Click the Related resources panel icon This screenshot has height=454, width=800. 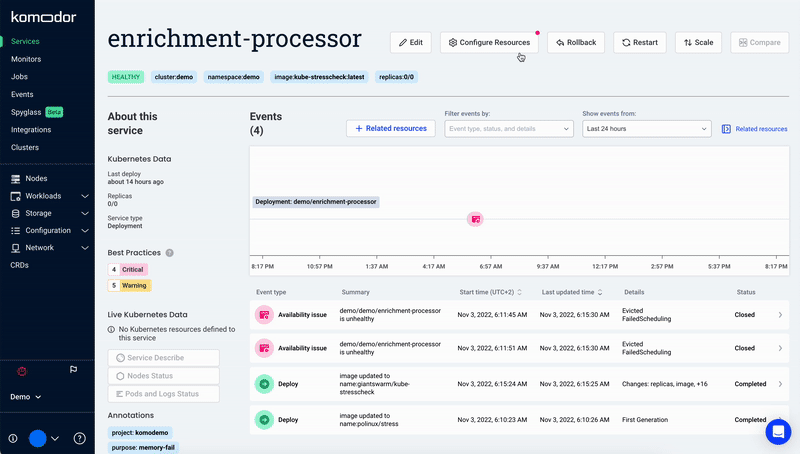(x=726, y=129)
